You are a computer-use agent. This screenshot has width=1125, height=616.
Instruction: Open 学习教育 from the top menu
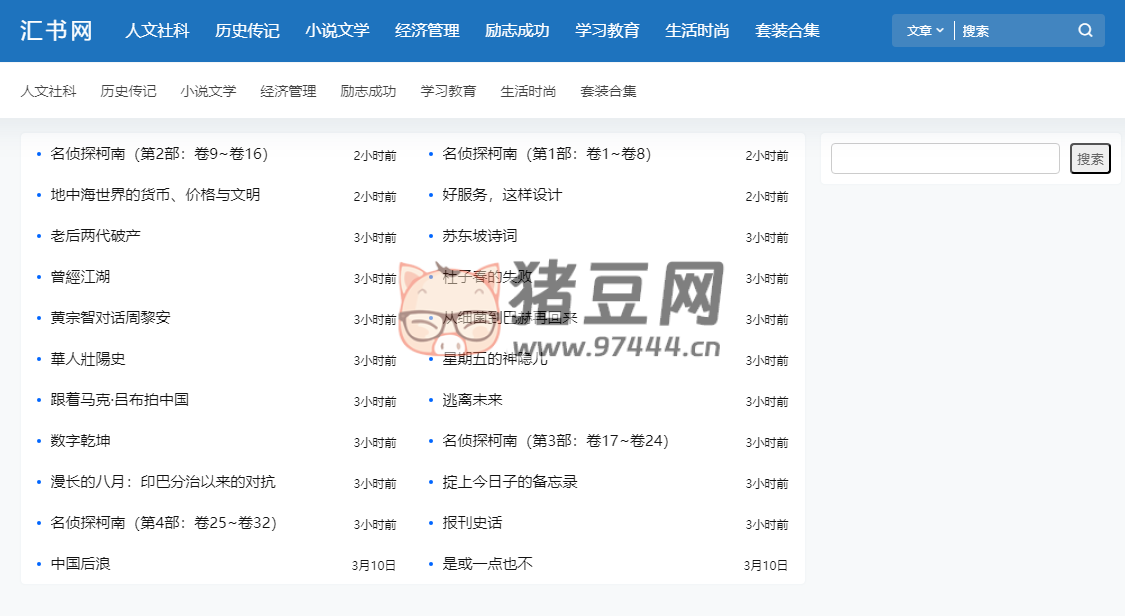606,30
